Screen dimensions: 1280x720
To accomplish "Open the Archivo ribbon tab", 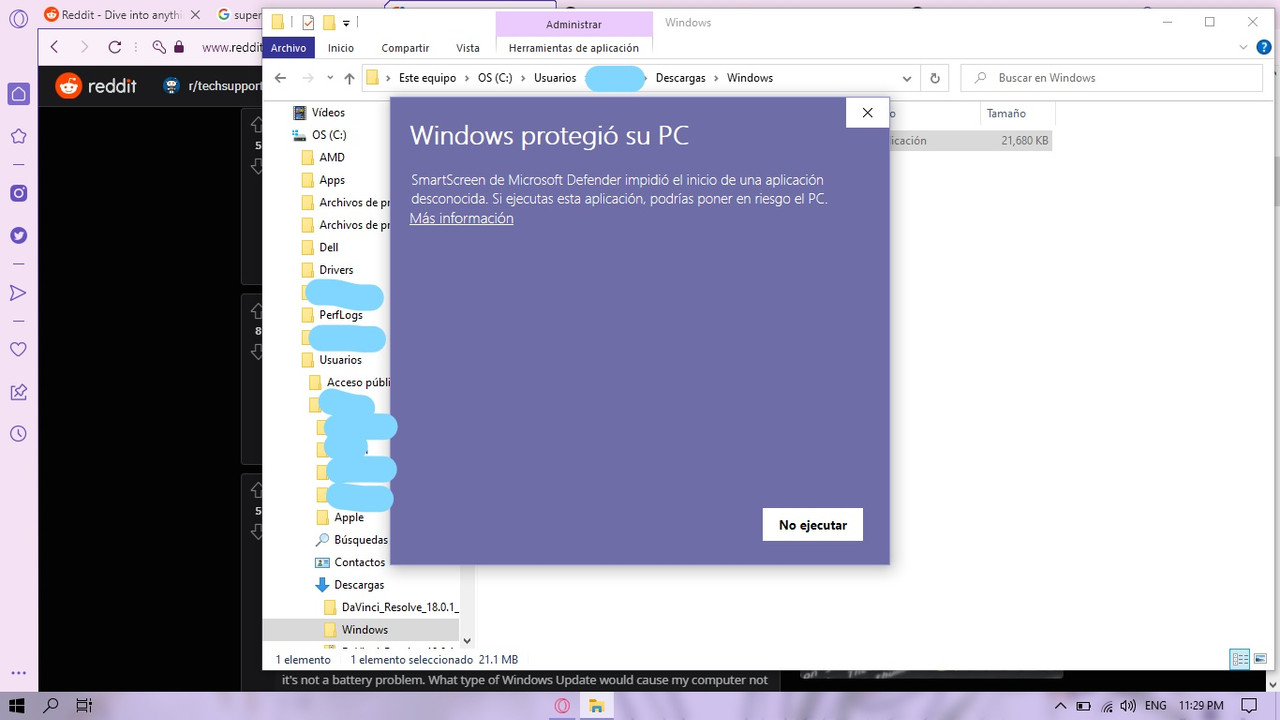I will pos(288,48).
